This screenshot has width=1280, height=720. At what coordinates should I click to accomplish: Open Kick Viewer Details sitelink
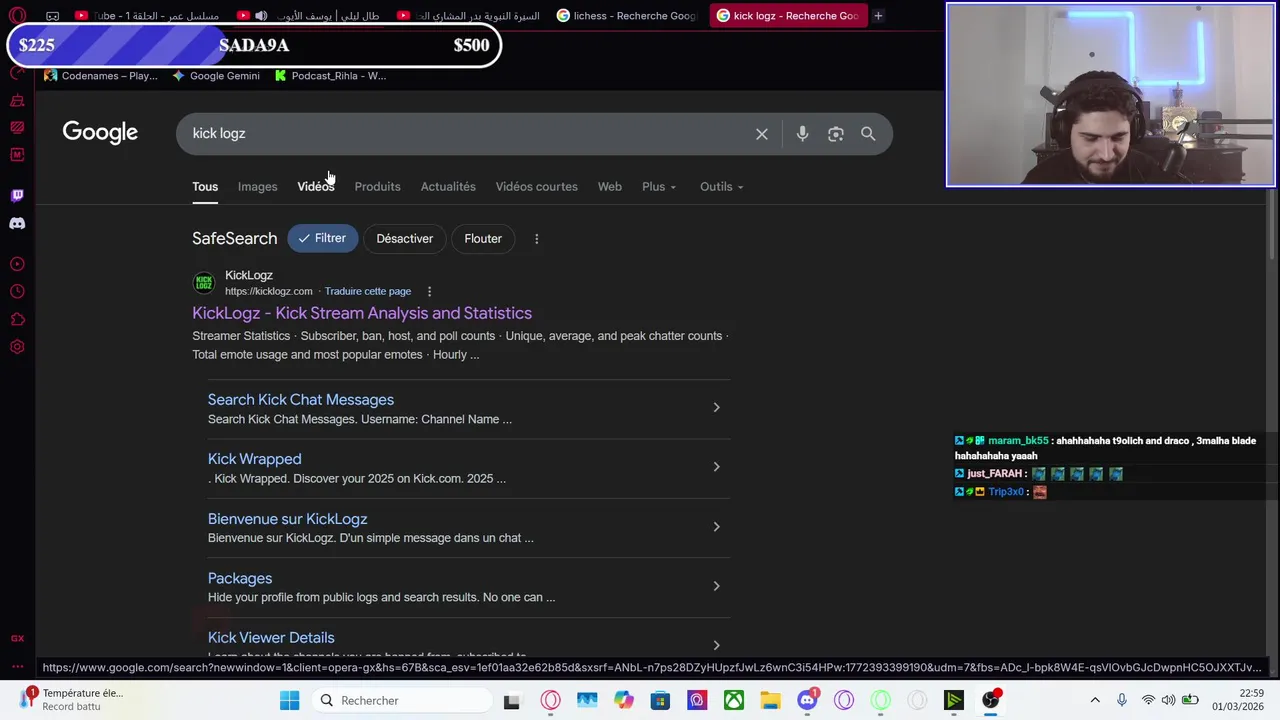(x=271, y=638)
